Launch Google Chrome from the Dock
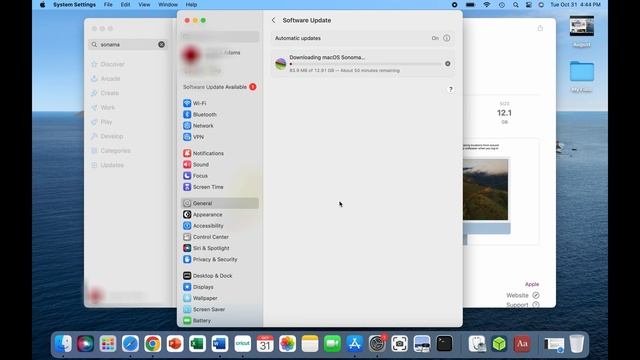Screen dimensions: 640x360 153,344
